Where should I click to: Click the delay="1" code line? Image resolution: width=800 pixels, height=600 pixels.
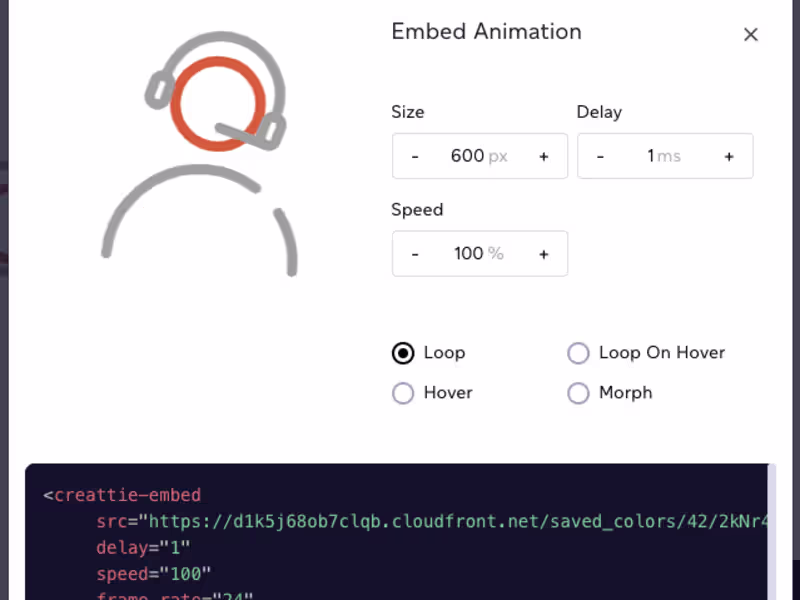click(x=143, y=547)
